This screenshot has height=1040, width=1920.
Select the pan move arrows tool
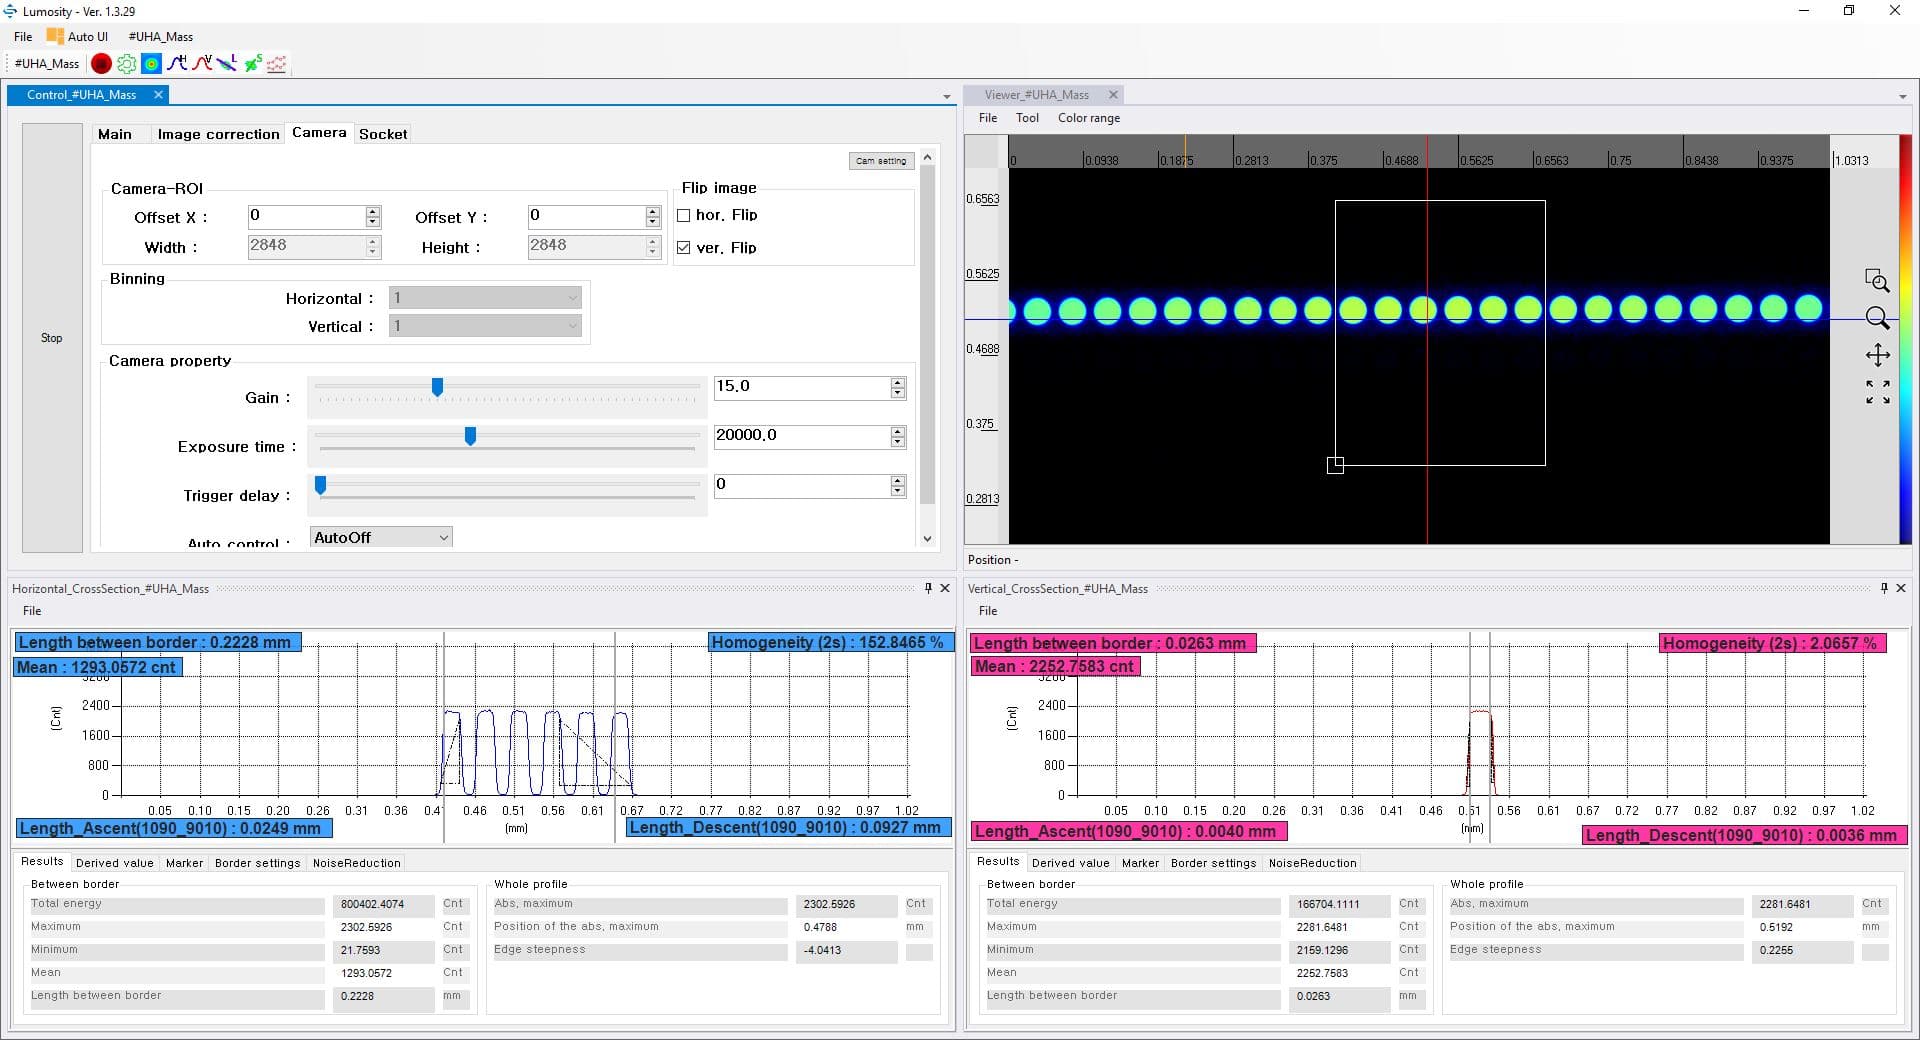1877,355
